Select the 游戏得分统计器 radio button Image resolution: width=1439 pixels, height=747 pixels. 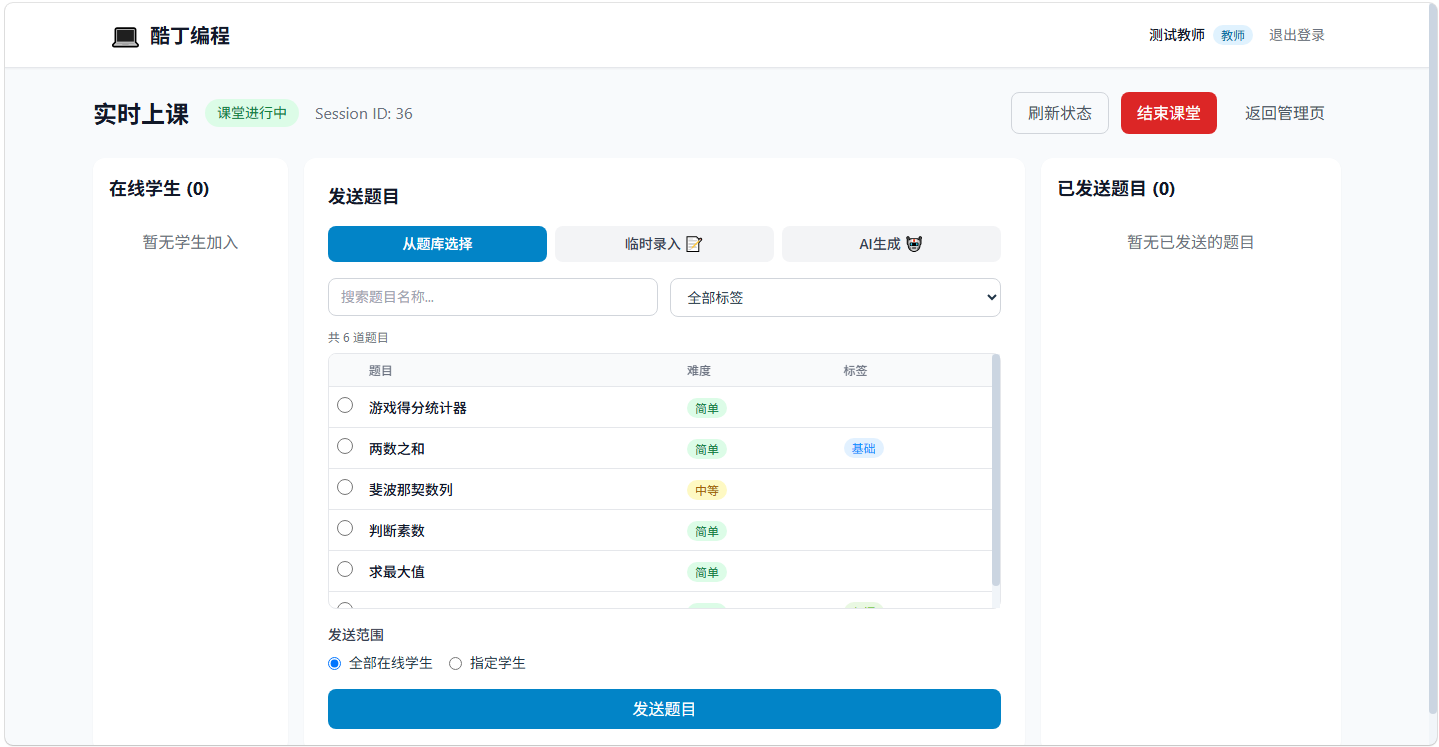pos(345,405)
